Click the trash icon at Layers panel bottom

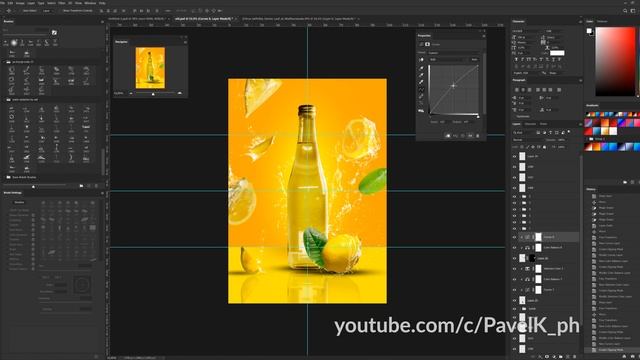click(574, 357)
